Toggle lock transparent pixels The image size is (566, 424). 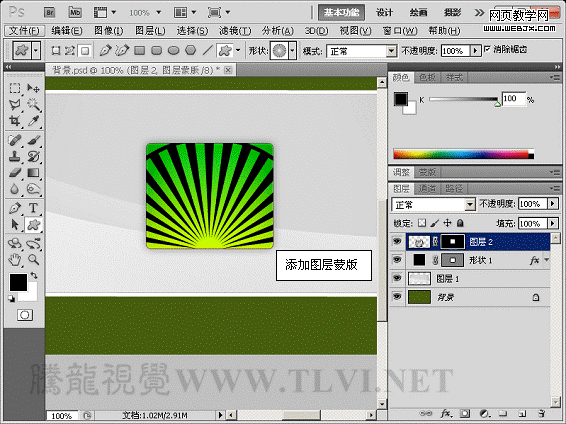tap(422, 223)
